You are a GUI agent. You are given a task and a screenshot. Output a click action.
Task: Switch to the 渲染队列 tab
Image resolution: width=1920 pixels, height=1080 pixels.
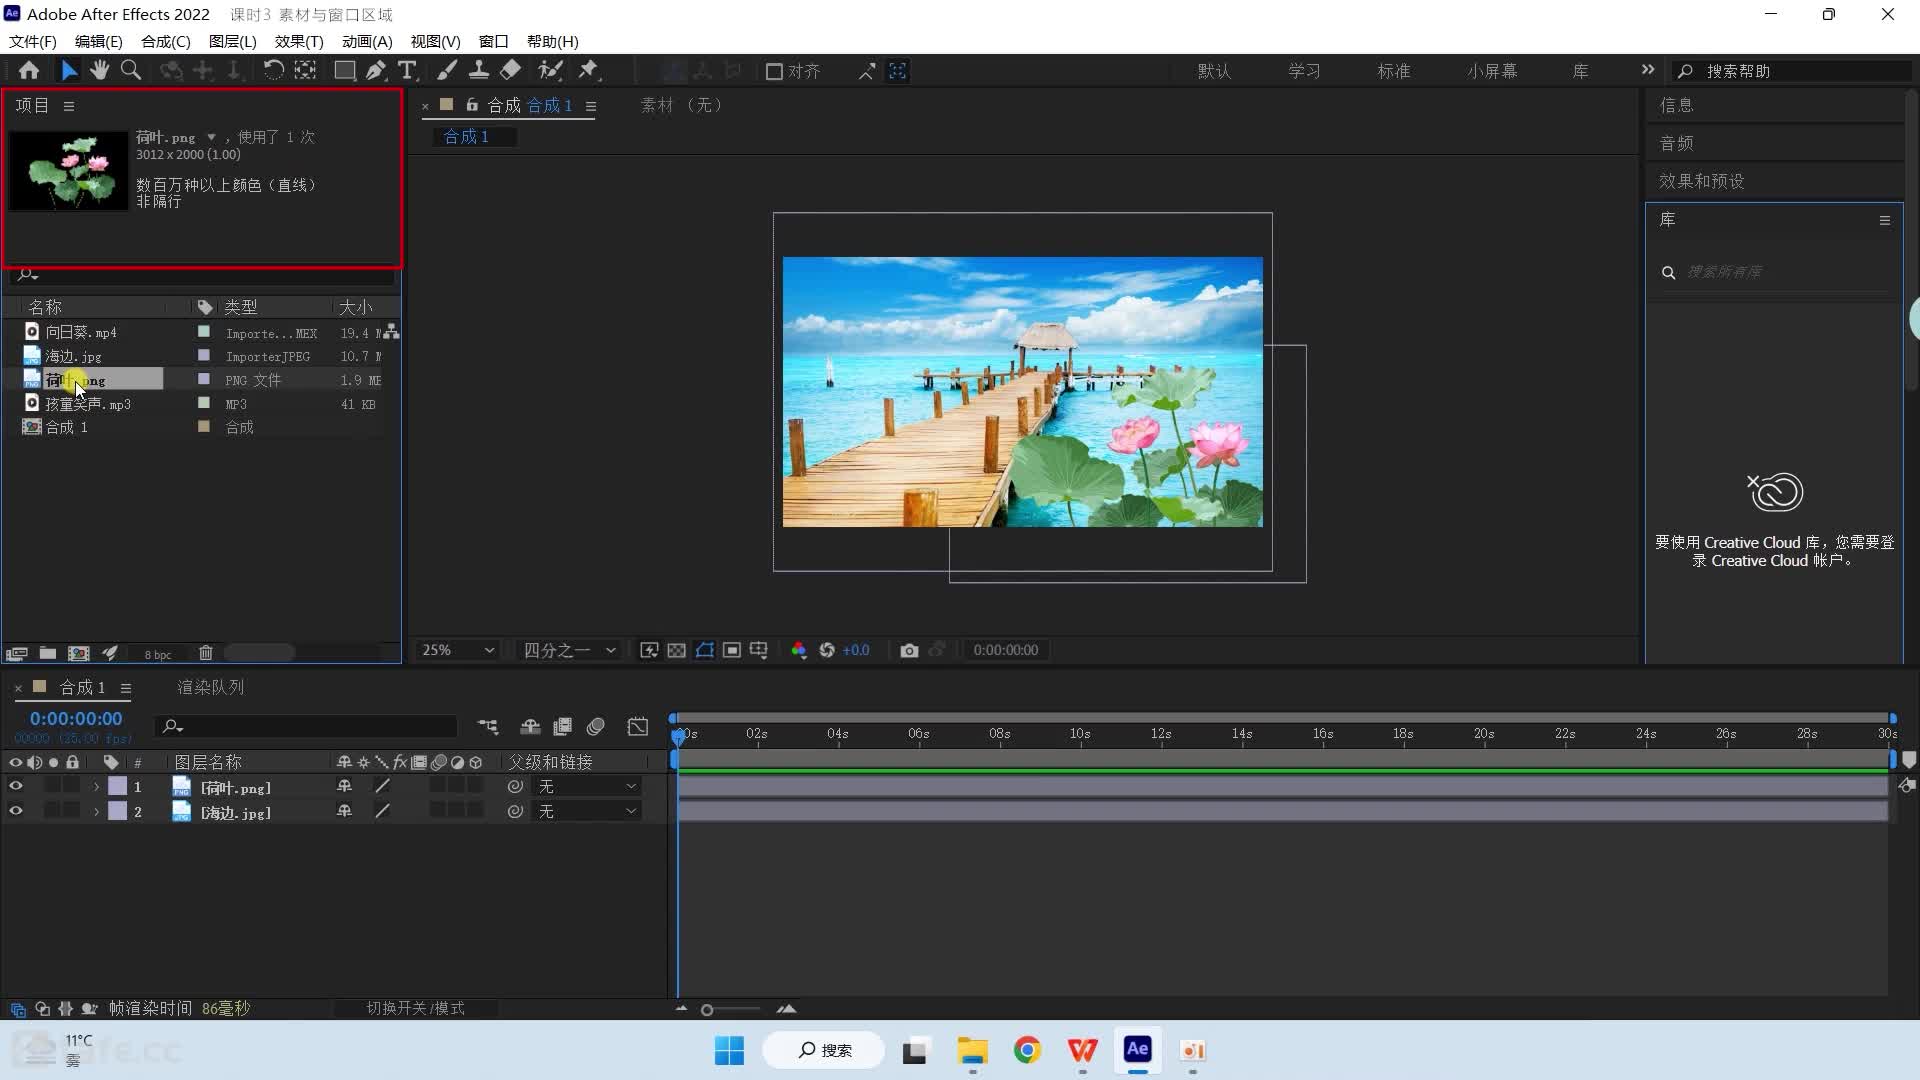point(211,687)
